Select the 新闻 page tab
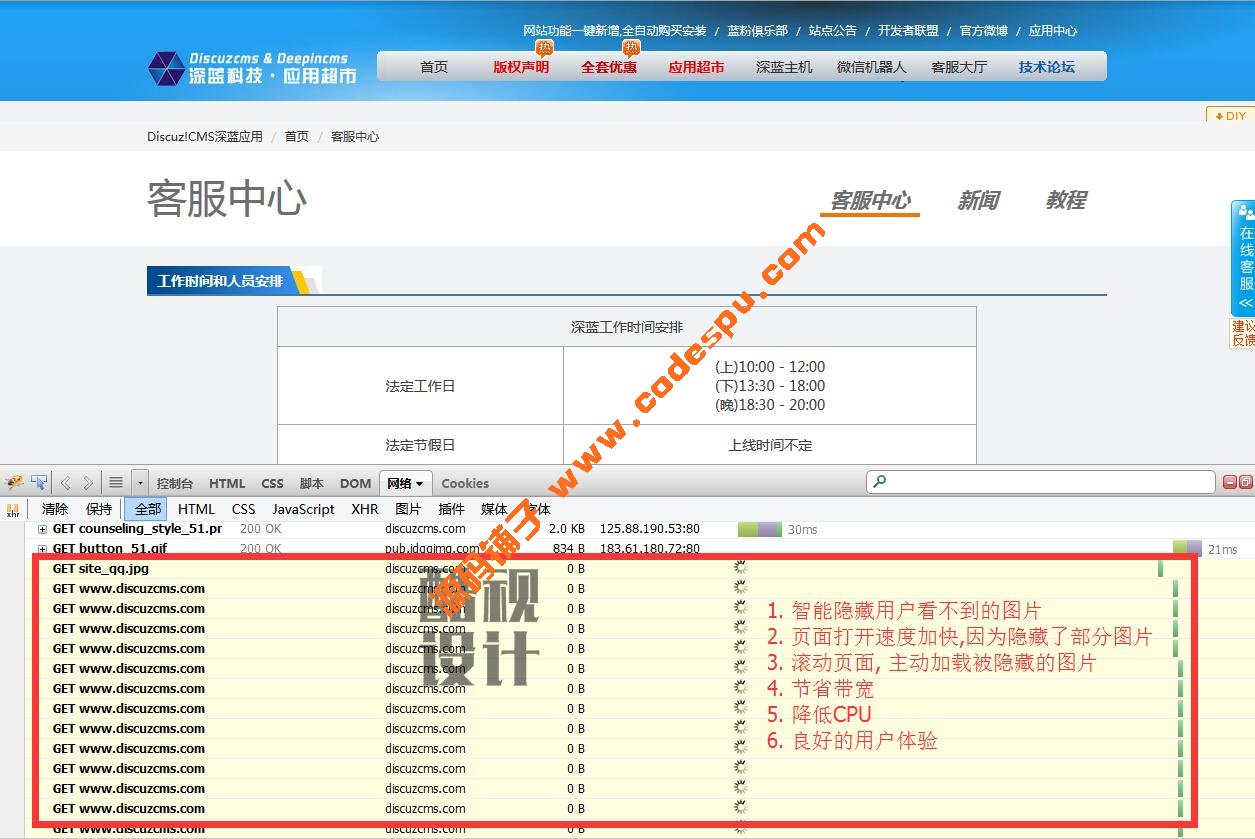The height and width of the screenshot is (839, 1255). 978,201
